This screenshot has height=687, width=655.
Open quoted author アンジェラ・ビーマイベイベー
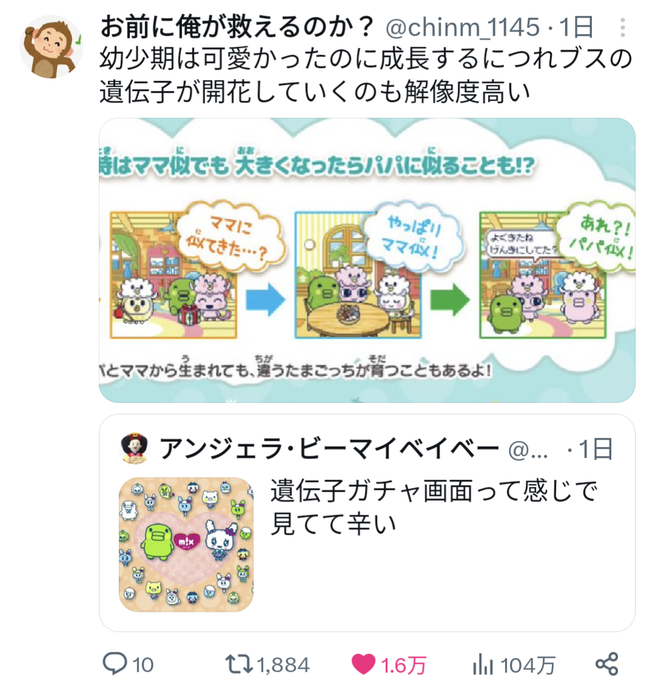pos(329,448)
